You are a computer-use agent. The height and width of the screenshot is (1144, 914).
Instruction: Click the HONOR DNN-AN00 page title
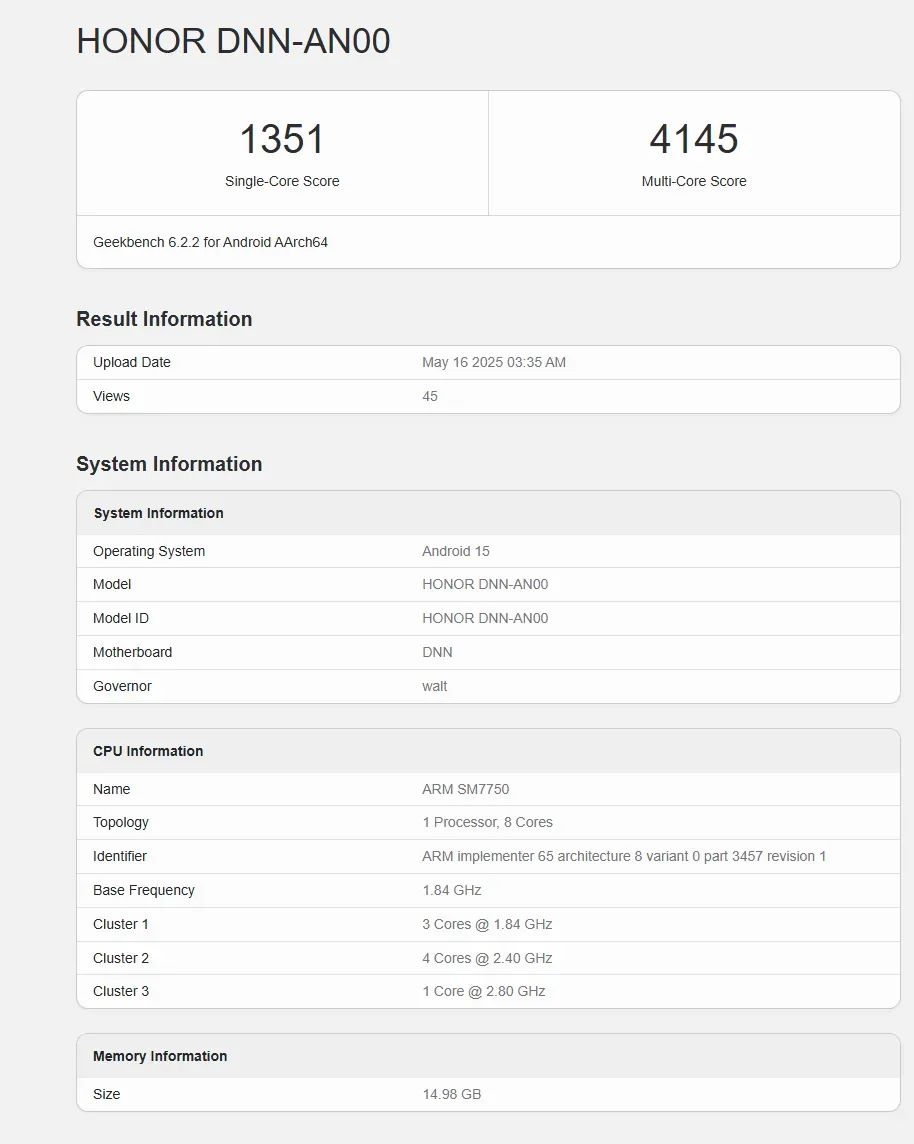tap(233, 41)
